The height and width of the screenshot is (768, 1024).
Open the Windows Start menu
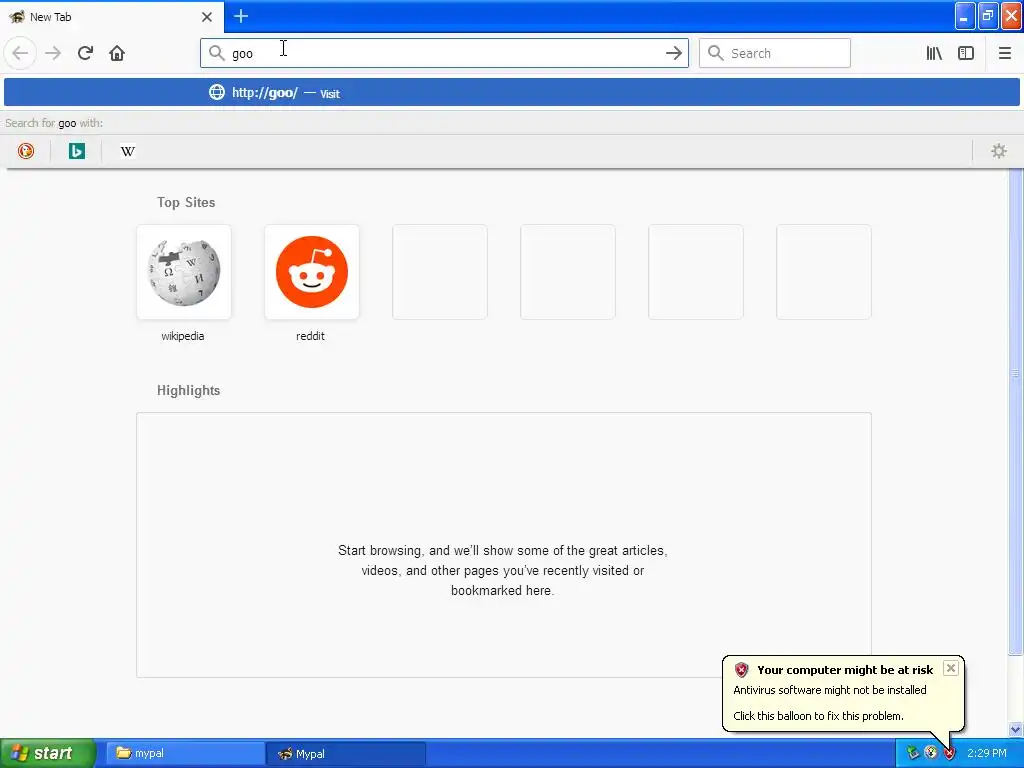point(48,753)
